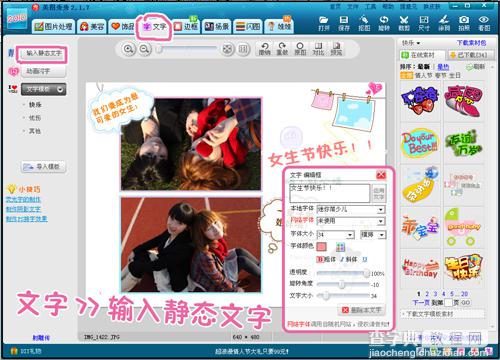Click the 原图 original image icon

[300, 49]
